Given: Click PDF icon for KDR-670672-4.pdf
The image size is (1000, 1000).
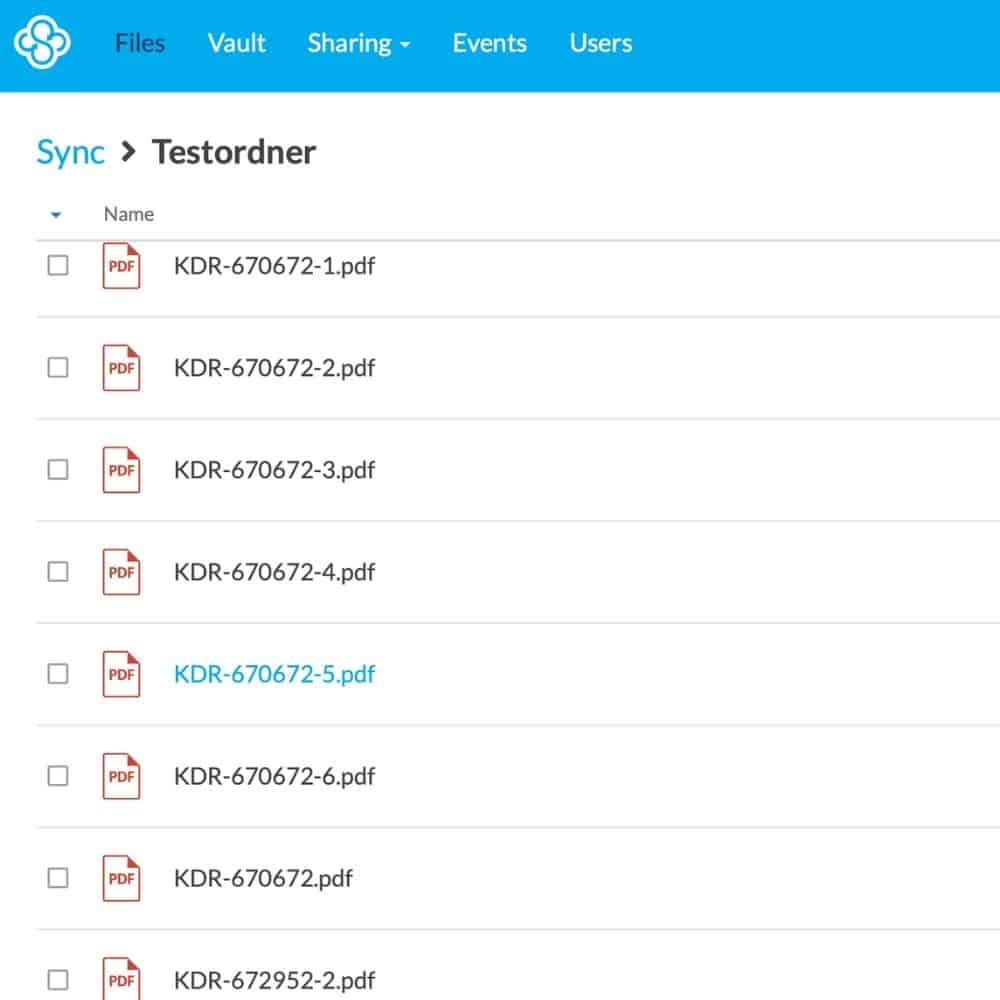Looking at the screenshot, I should pos(121,571).
